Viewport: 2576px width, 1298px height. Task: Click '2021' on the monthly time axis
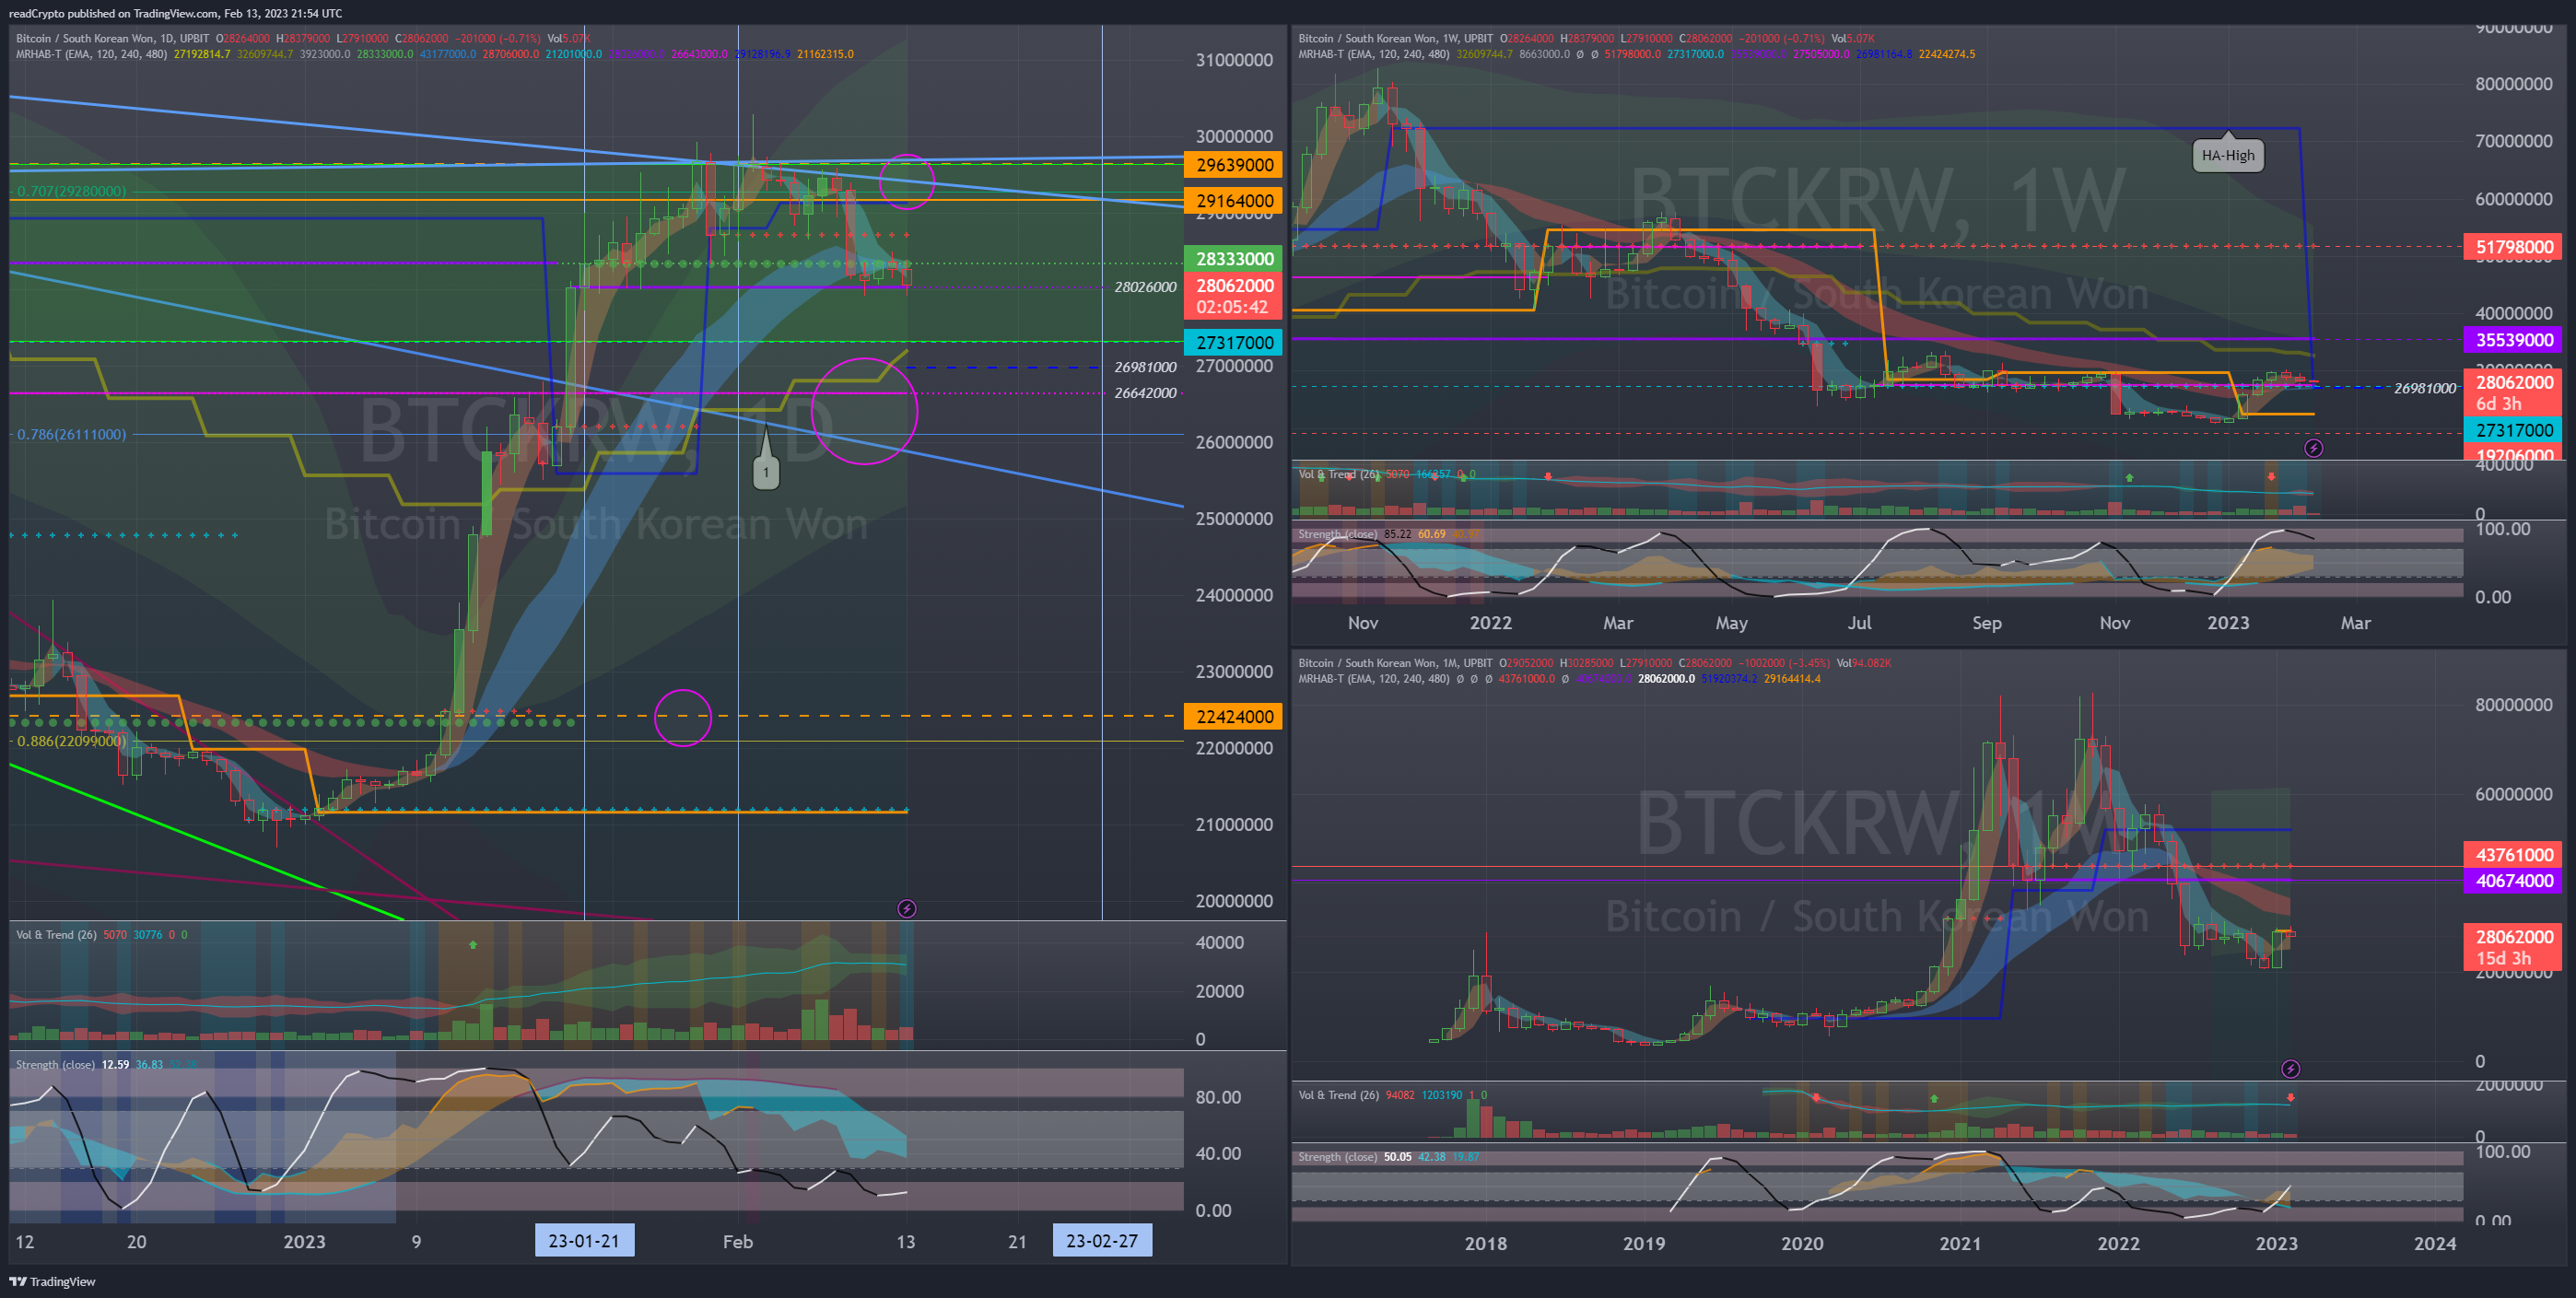click(1960, 1243)
